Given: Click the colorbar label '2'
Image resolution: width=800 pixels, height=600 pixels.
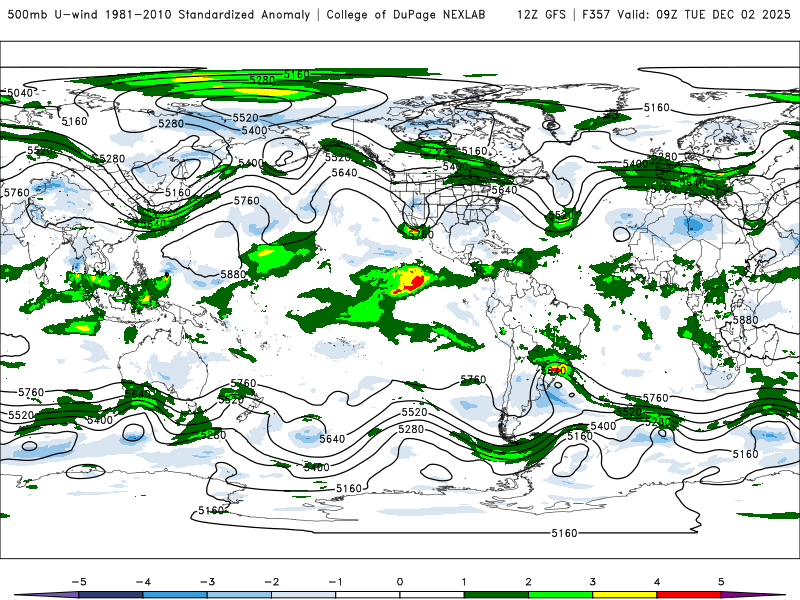Looking at the screenshot, I should 529,582.
